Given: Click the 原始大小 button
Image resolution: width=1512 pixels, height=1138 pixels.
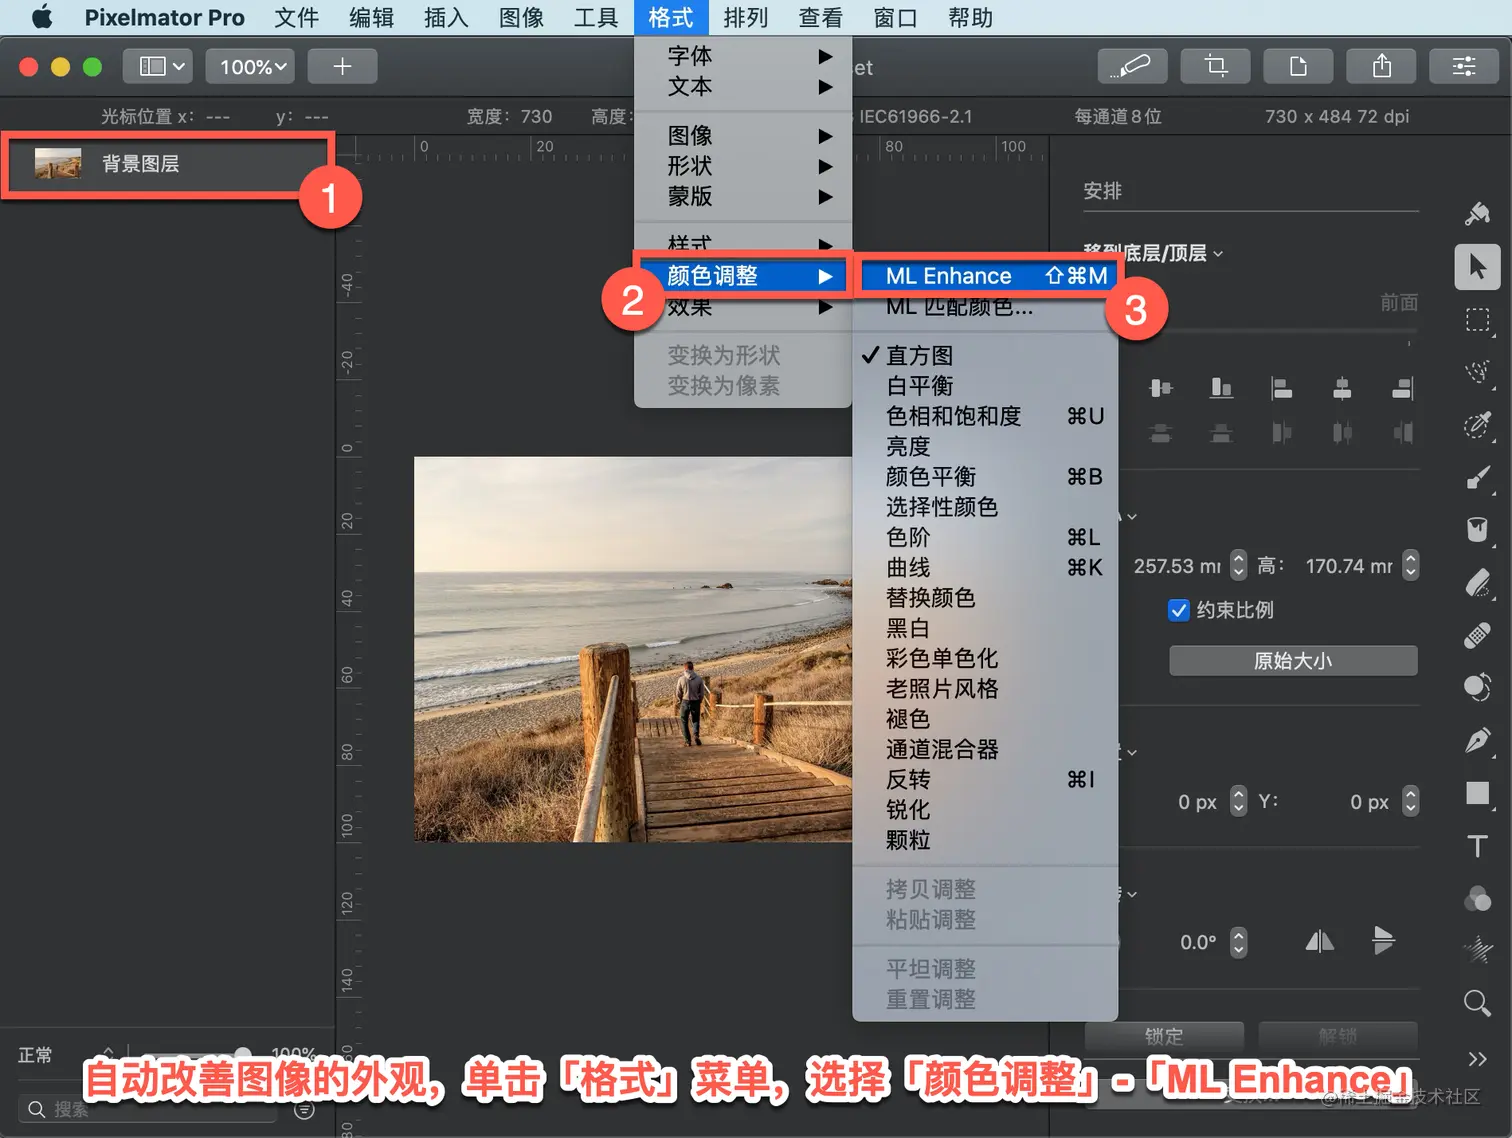Looking at the screenshot, I should pyautogui.click(x=1293, y=661).
